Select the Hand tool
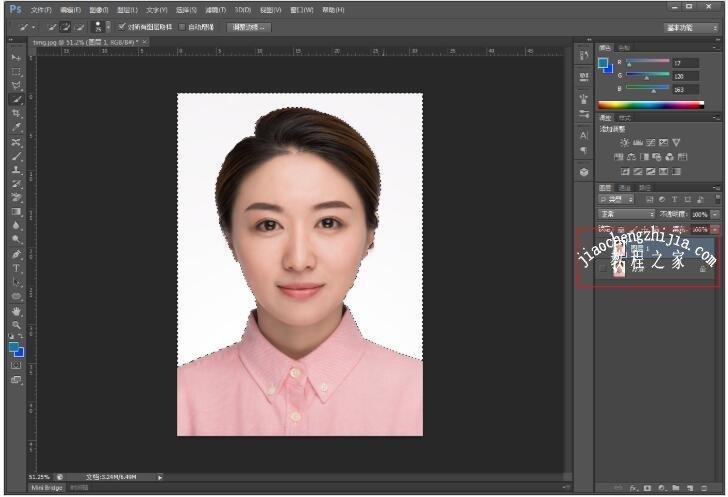The width and height of the screenshot is (728, 497). click(16, 311)
